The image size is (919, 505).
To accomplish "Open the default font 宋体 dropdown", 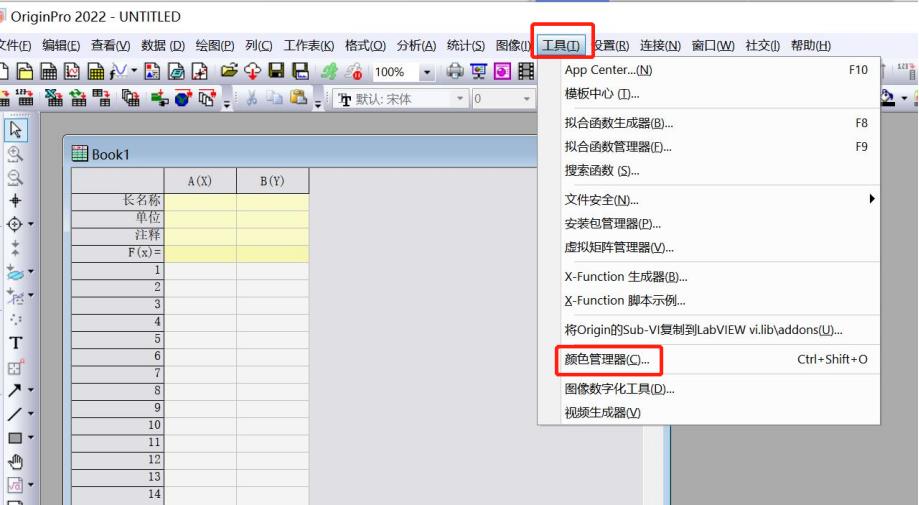I will click(x=460, y=98).
